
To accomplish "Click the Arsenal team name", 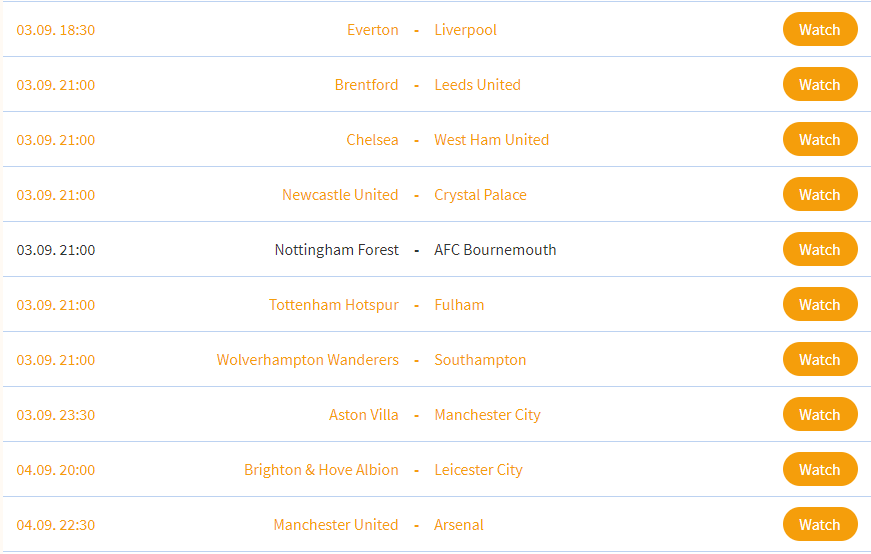I will pyautogui.click(x=458, y=525).
